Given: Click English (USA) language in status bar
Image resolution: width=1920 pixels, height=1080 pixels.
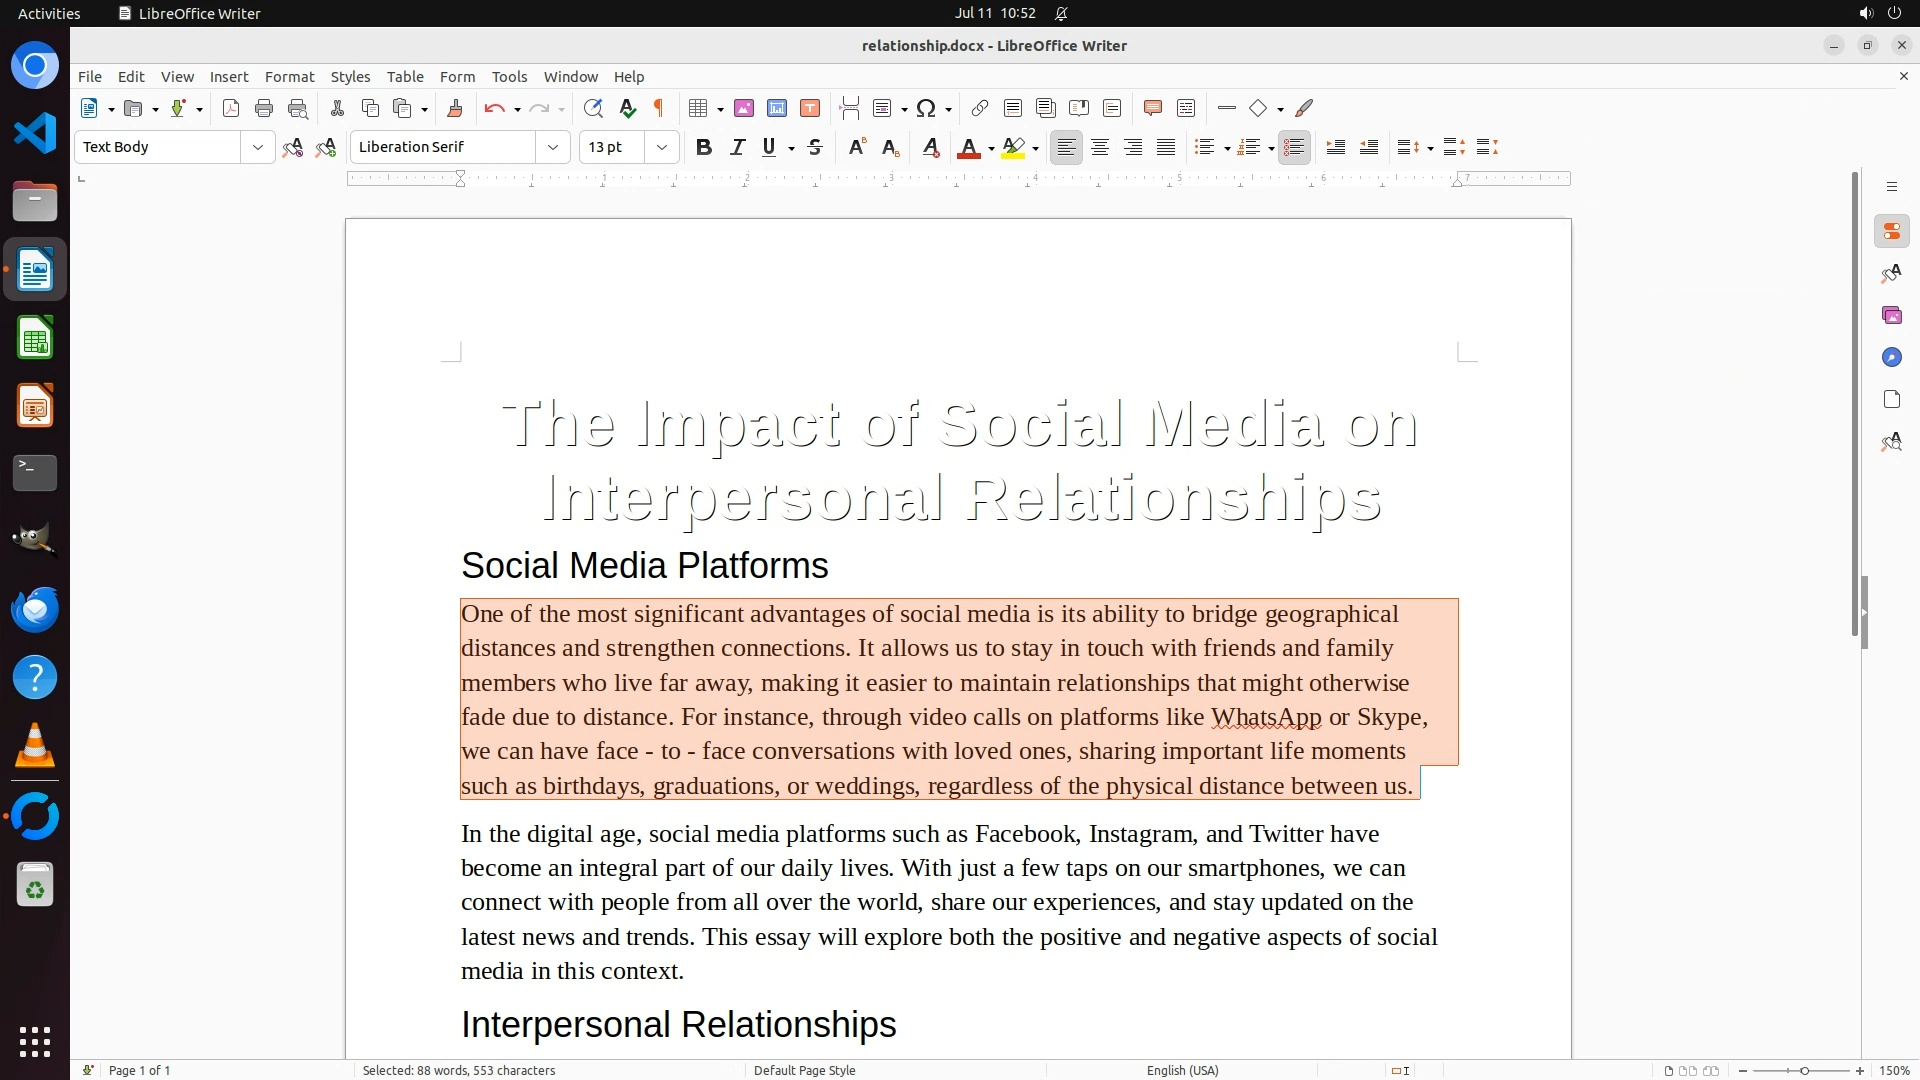Looking at the screenshot, I should pyautogui.click(x=1182, y=1070).
